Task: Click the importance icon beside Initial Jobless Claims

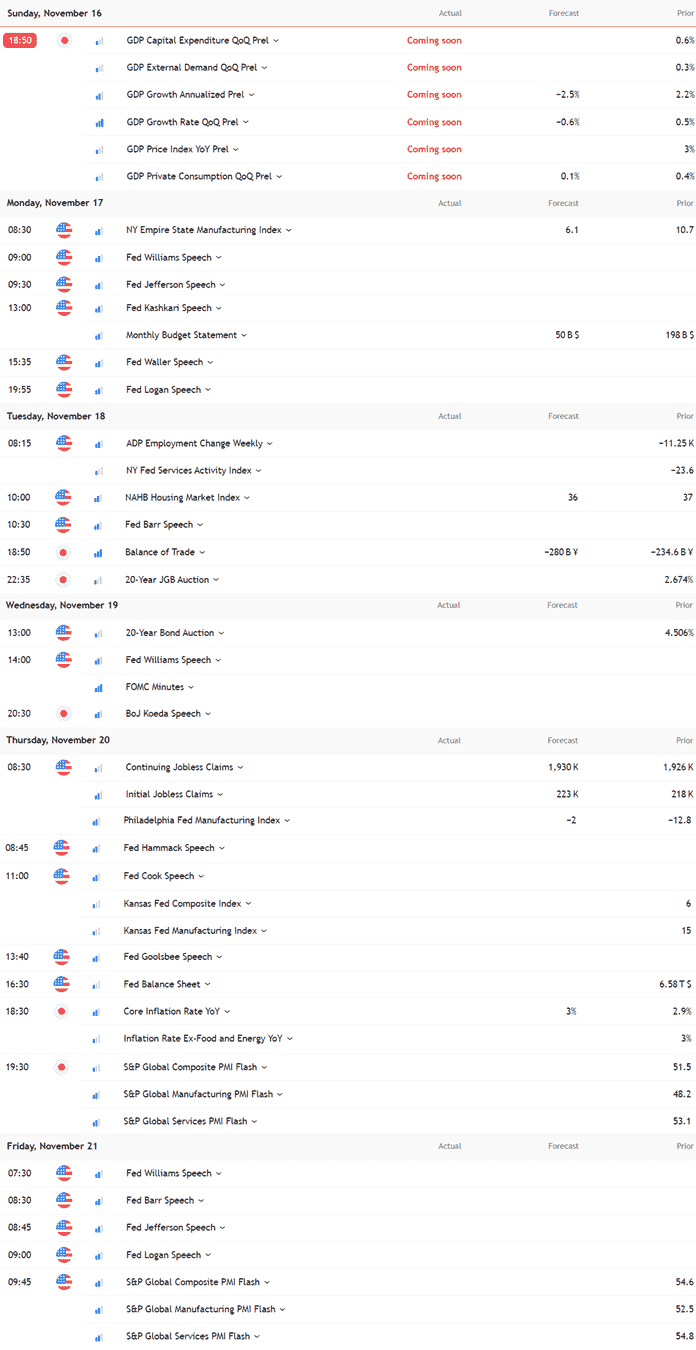Action: (98, 794)
